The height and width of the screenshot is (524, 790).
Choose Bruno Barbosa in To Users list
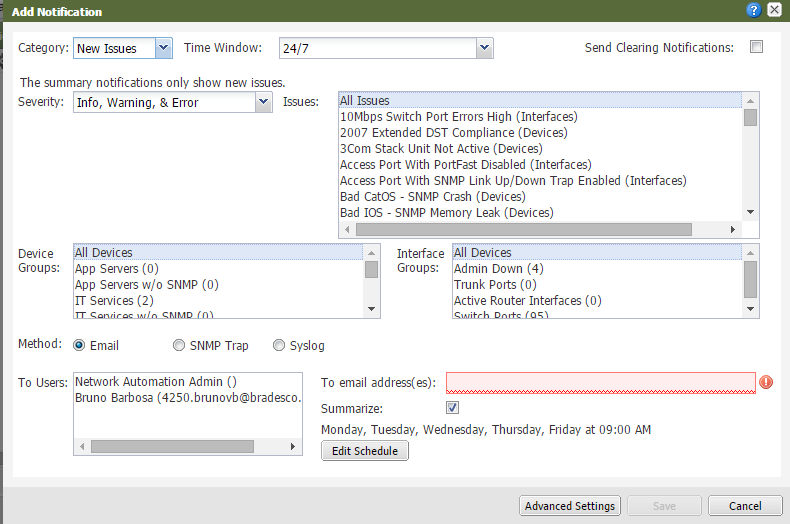188,397
